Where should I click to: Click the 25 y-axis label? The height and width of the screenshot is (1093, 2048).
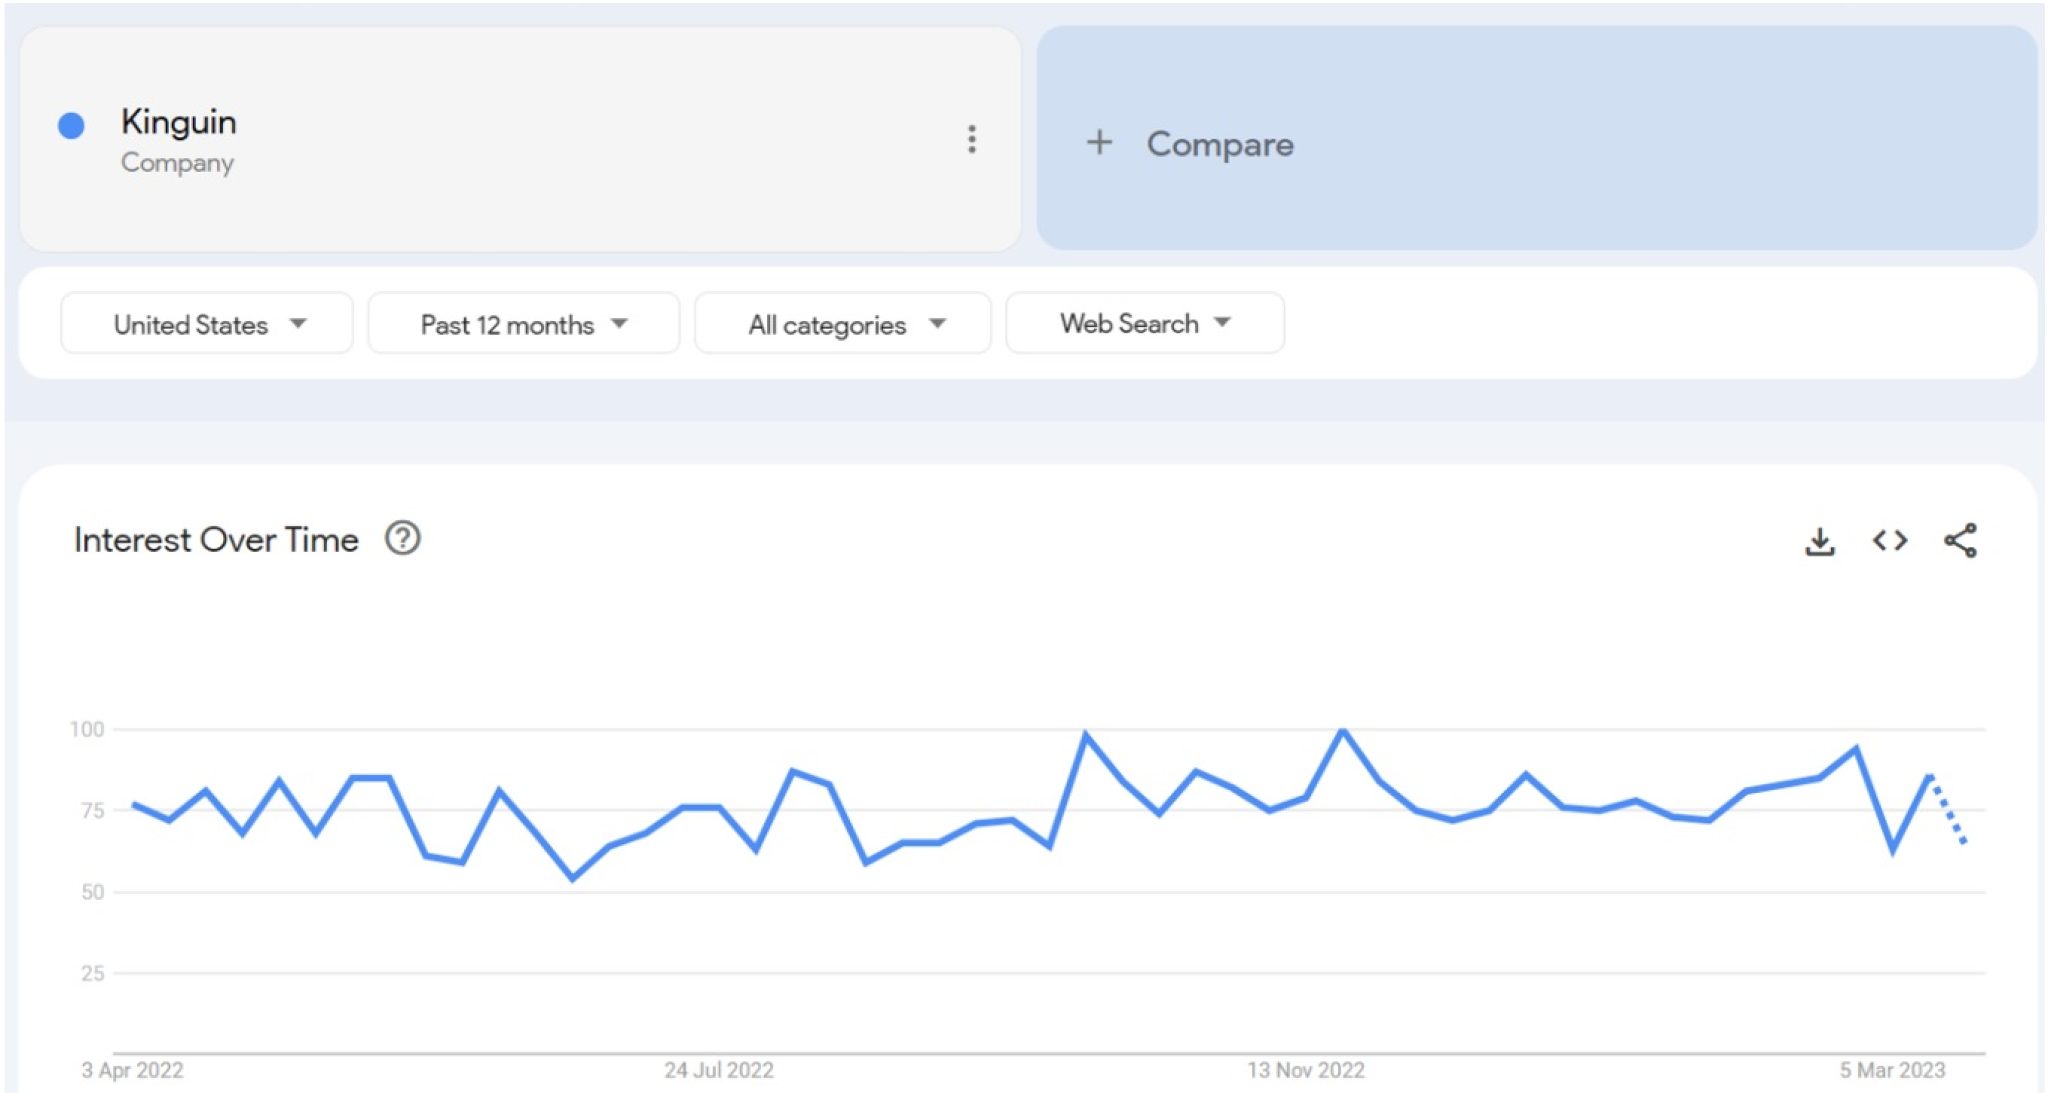click(x=92, y=973)
